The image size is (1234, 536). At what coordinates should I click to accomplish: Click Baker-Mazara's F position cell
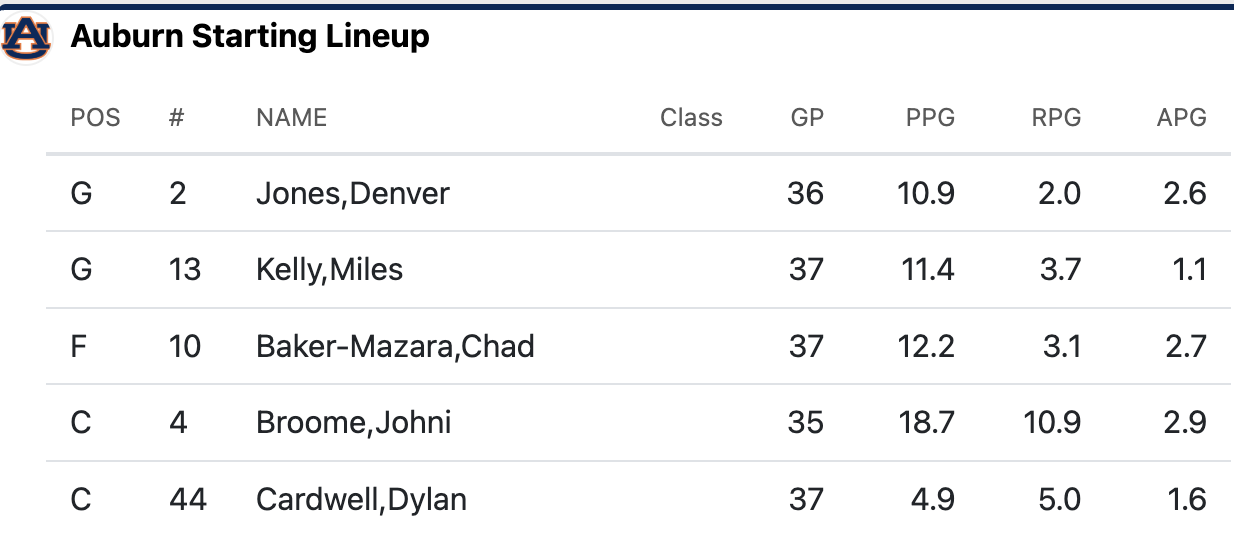[x=80, y=346]
